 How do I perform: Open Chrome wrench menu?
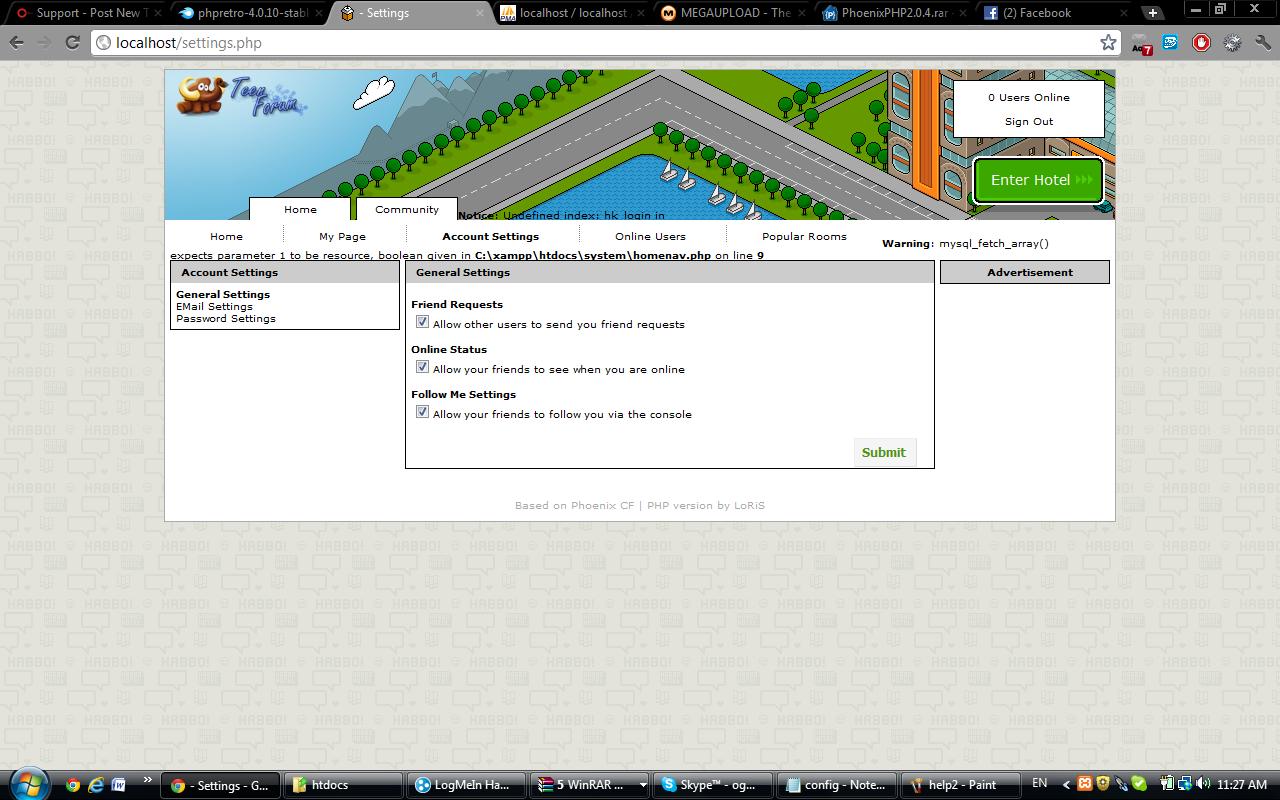tap(1262, 43)
